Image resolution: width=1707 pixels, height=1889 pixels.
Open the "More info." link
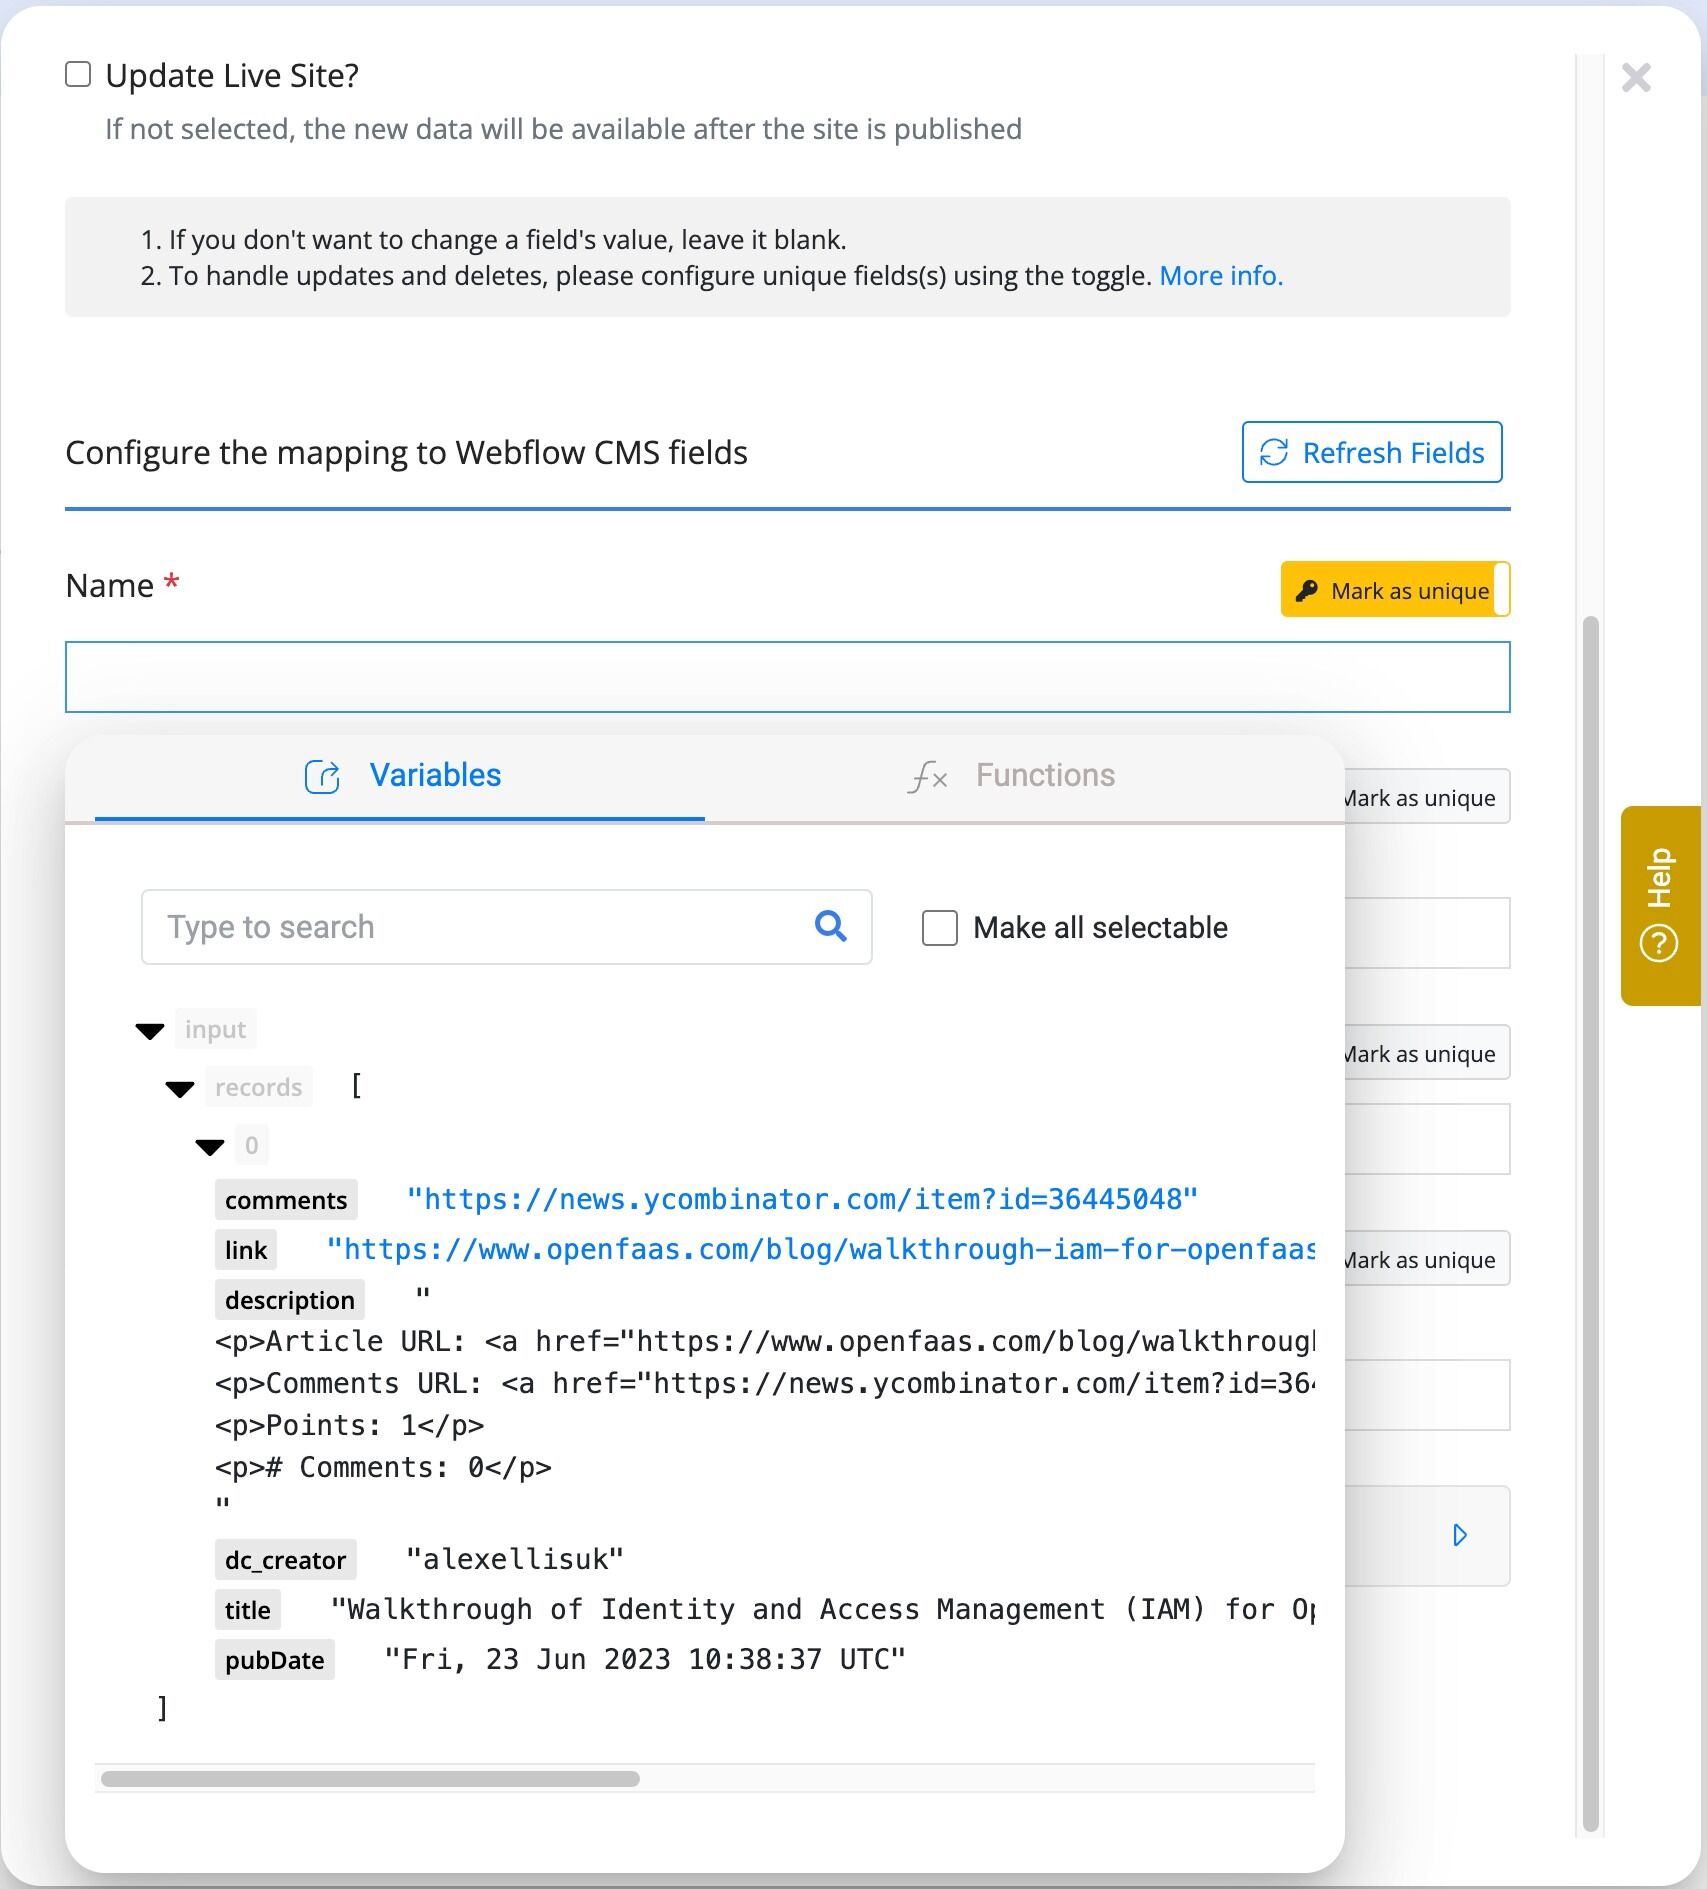point(1221,275)
